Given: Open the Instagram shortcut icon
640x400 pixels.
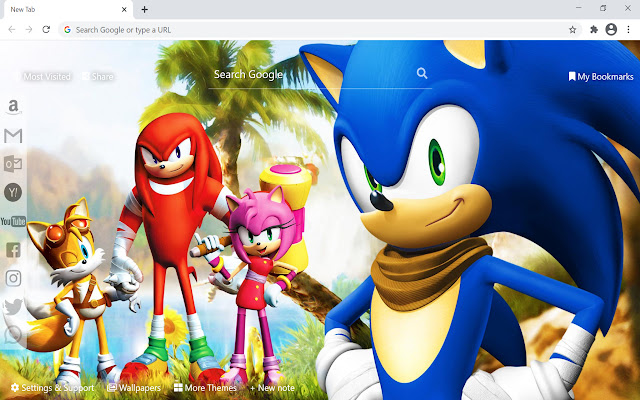Looking at the screenshot, I should [x=13, y=278].
